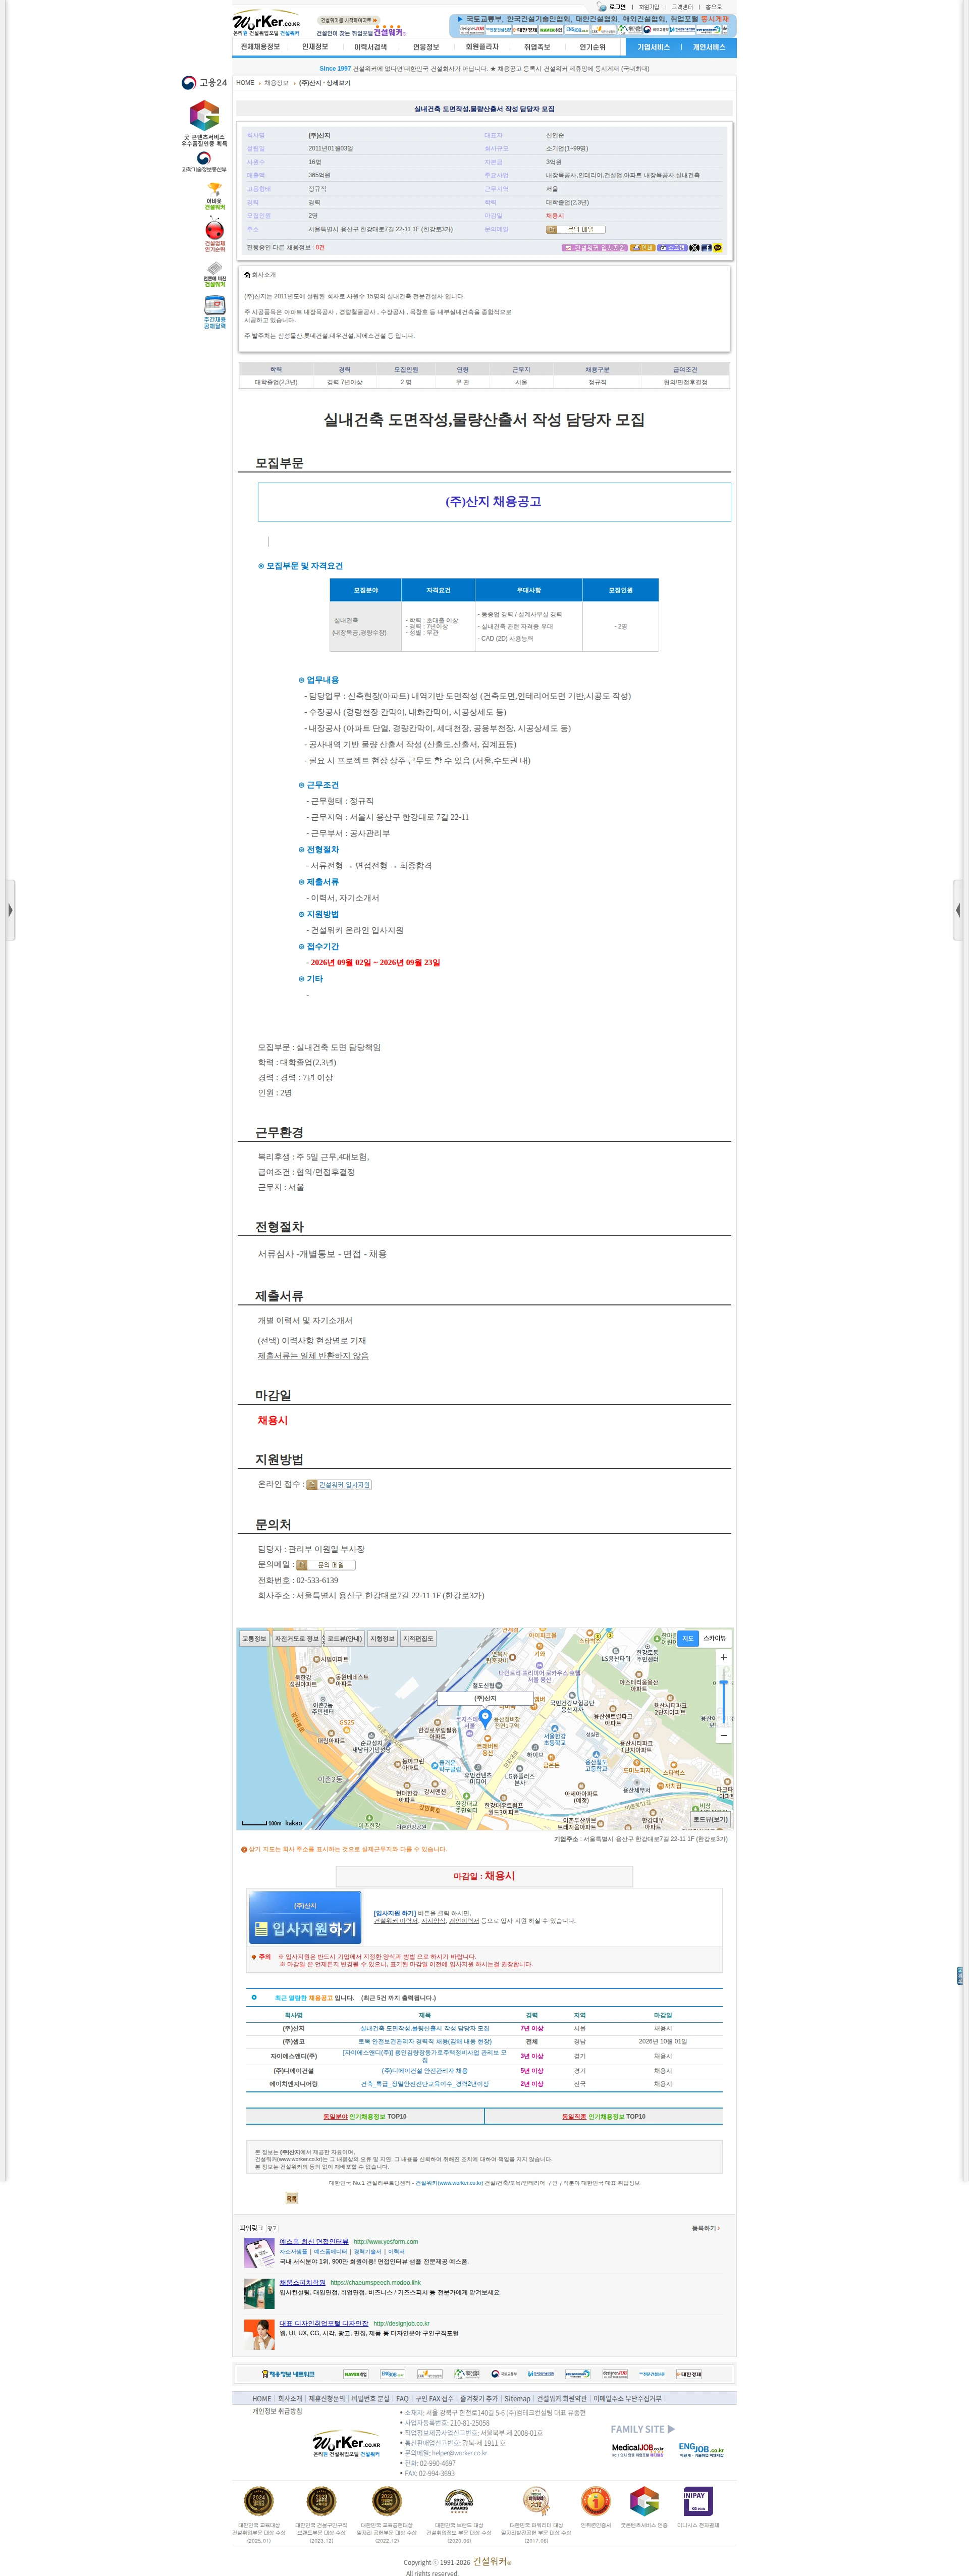Click the 회원가입 link at top
Viewport: 969px width, 2576px height.
click(x=649, y=7)
